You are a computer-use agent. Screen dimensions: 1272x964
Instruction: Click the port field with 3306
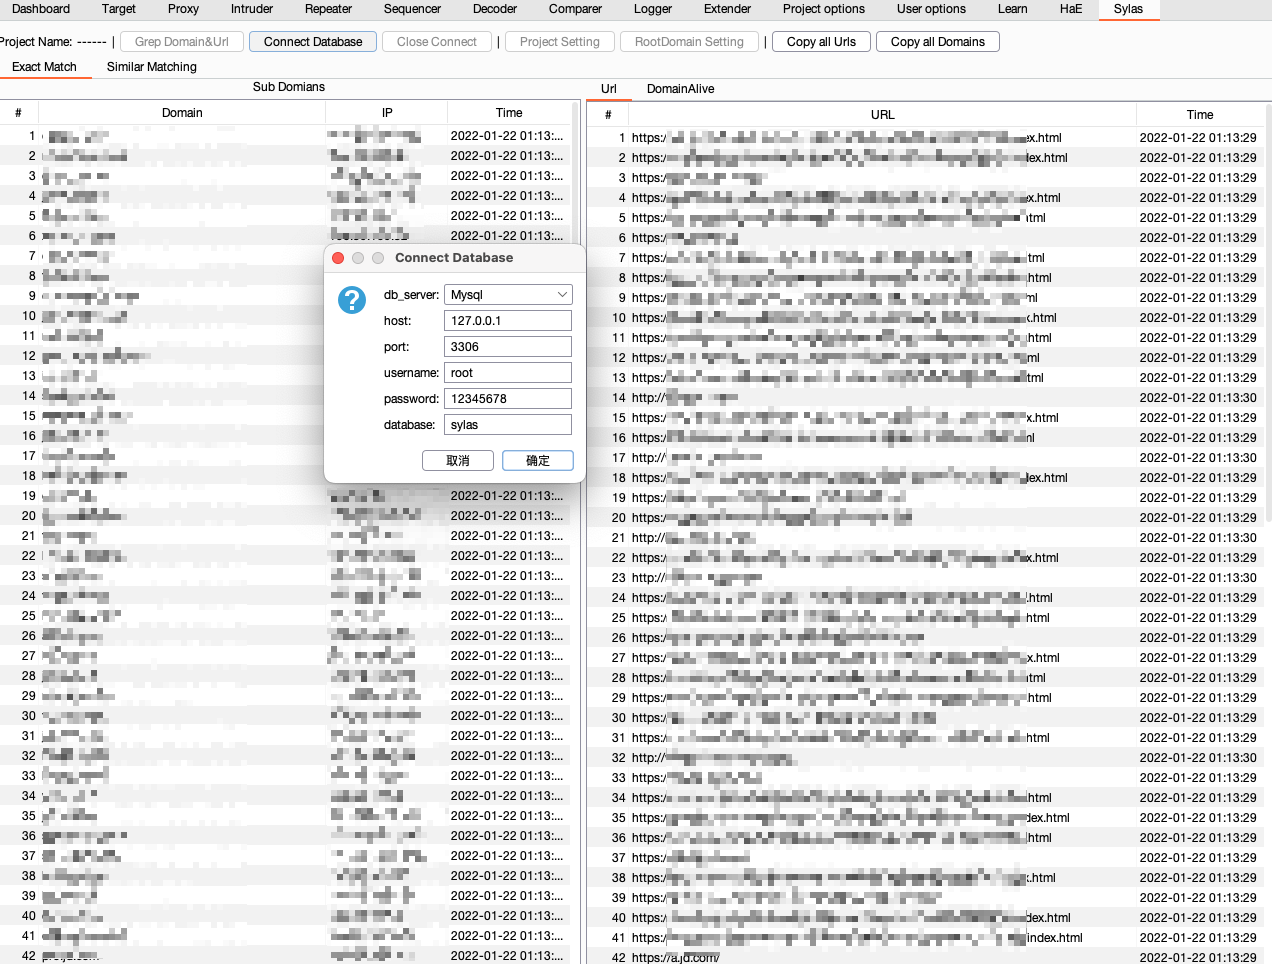508,347
